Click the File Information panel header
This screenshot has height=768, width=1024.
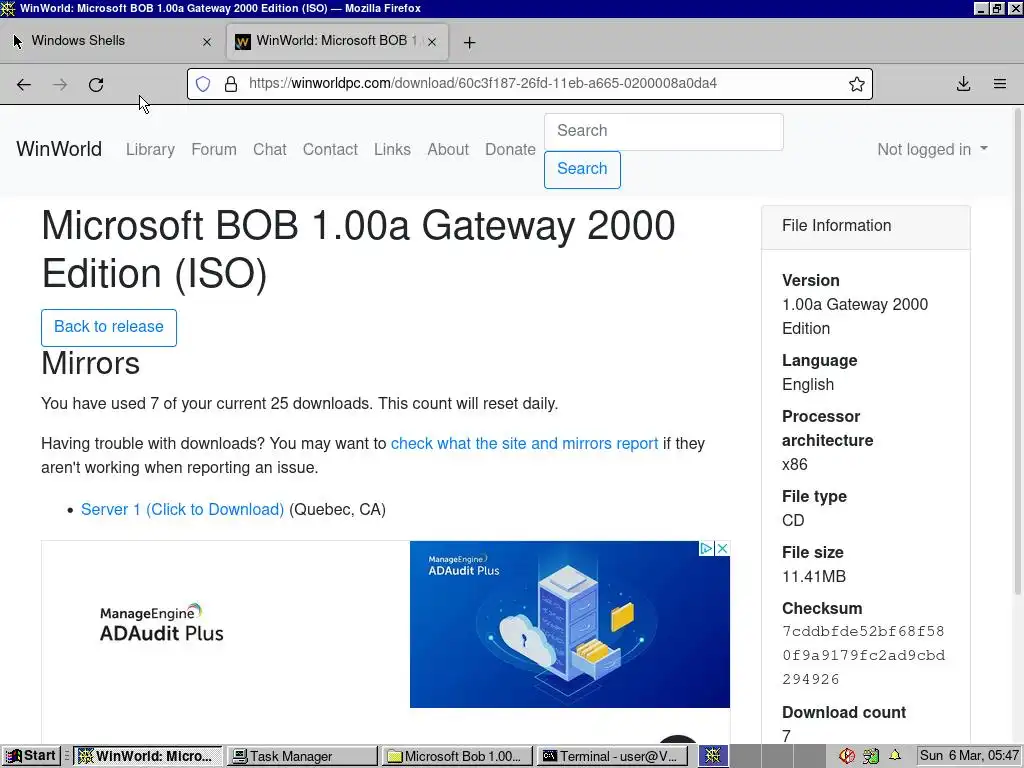click(866, 227)
